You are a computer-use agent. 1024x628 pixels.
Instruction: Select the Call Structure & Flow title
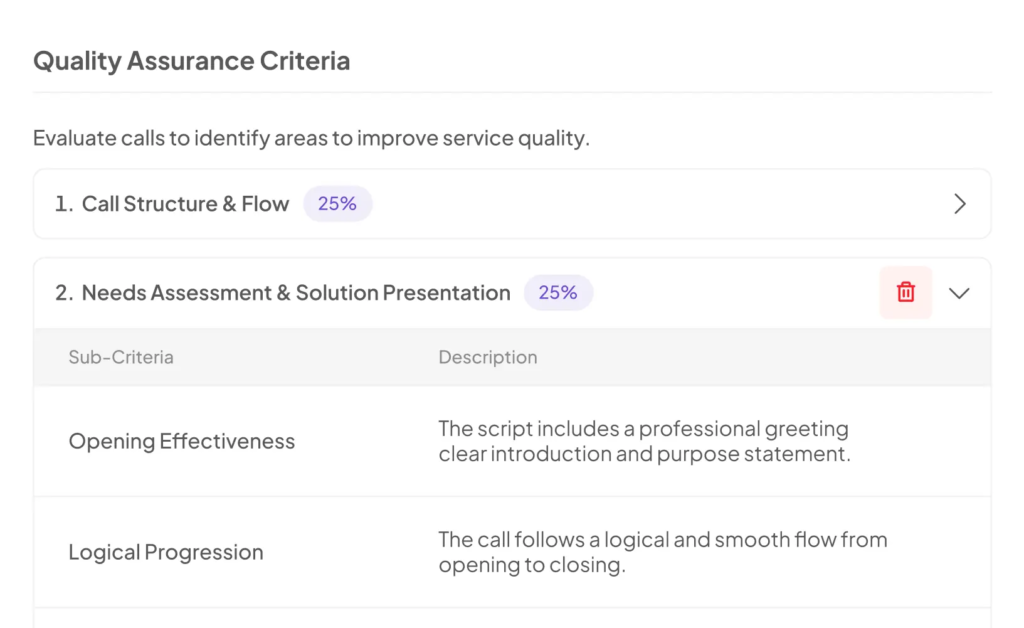coord(185,204)
